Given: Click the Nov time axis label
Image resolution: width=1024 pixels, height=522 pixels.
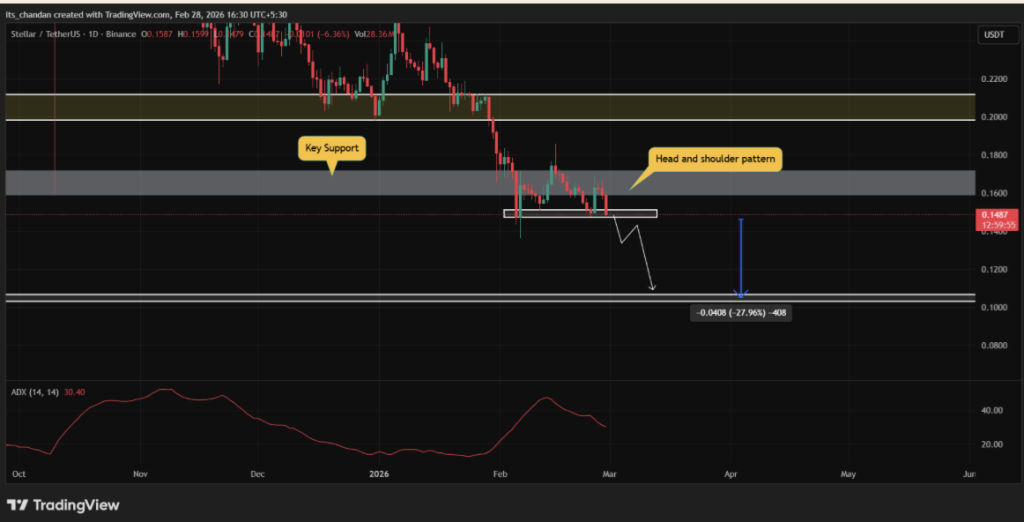Looking at the screenshot, I should (x=140, y=473).
